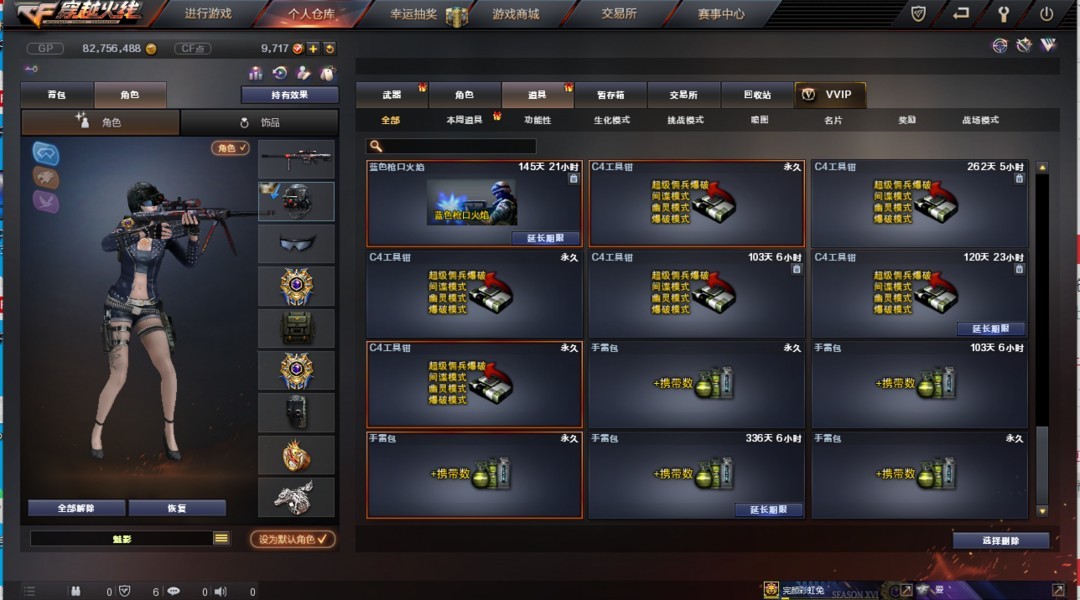Click the magnifier search icon
1080x600 pixels.
click(x=375, y=146)
